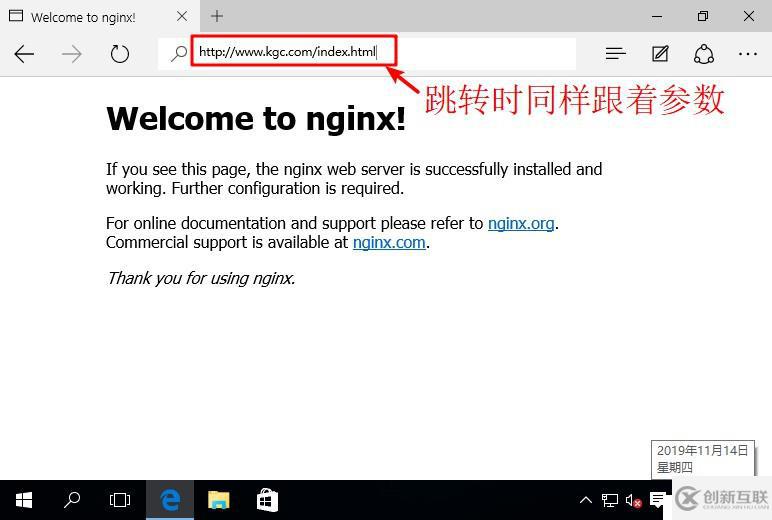772x520 pixels.
Task: Close the Edge browser window
Action: click(749, 16)
